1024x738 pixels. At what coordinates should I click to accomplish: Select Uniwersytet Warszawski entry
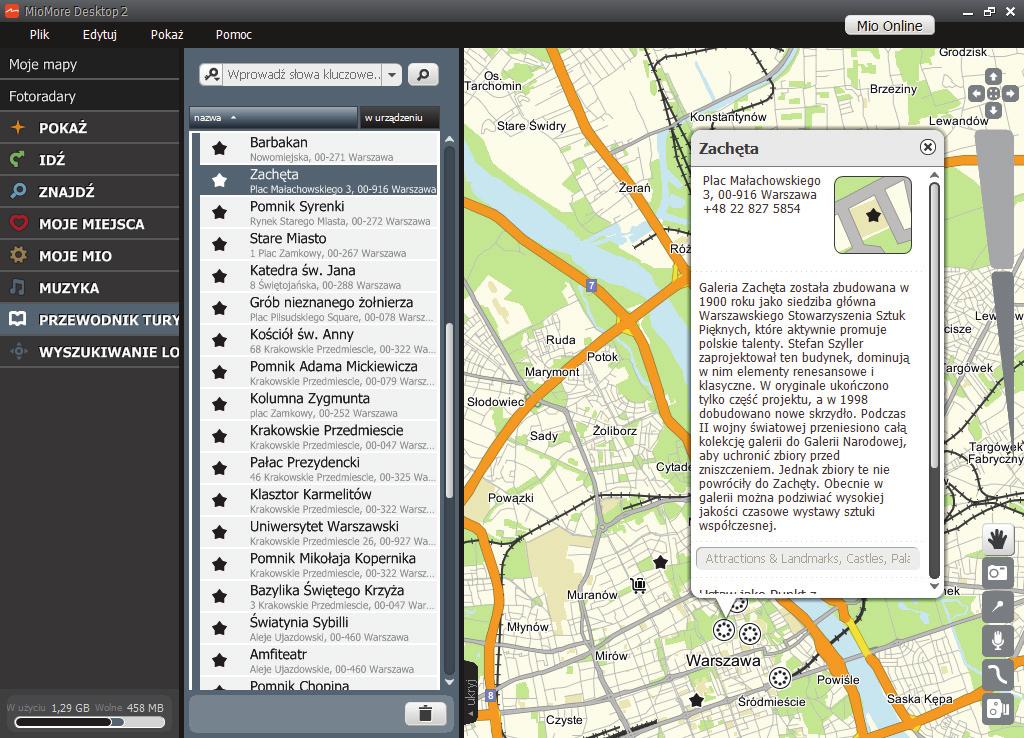(x=319, y=532)
